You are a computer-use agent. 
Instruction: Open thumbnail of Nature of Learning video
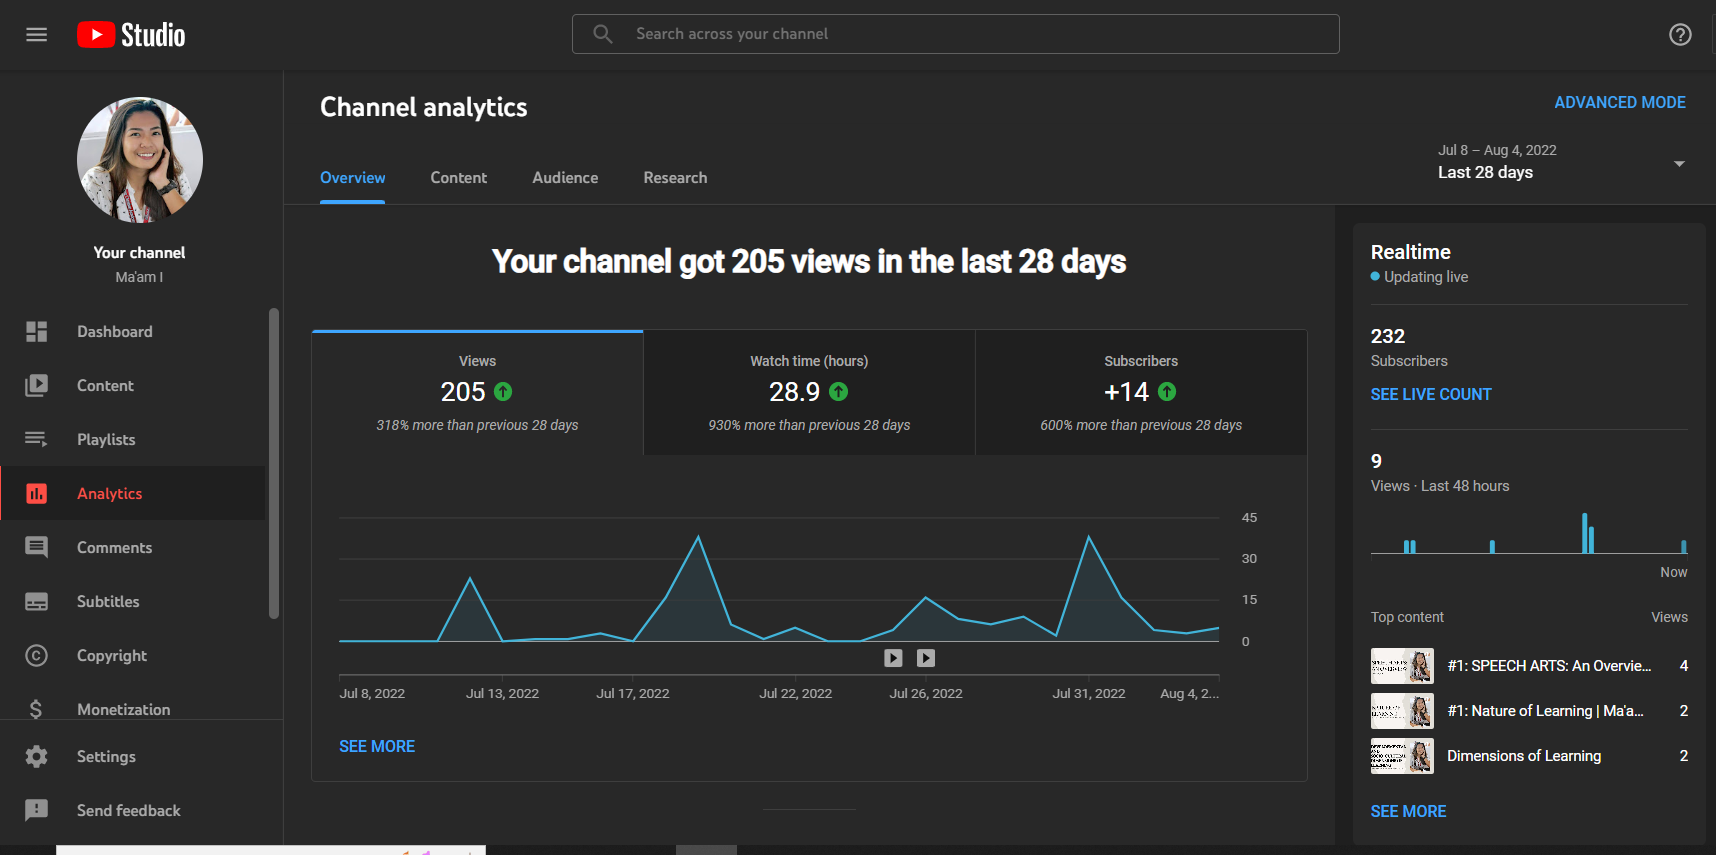(x=1402, y=711)
